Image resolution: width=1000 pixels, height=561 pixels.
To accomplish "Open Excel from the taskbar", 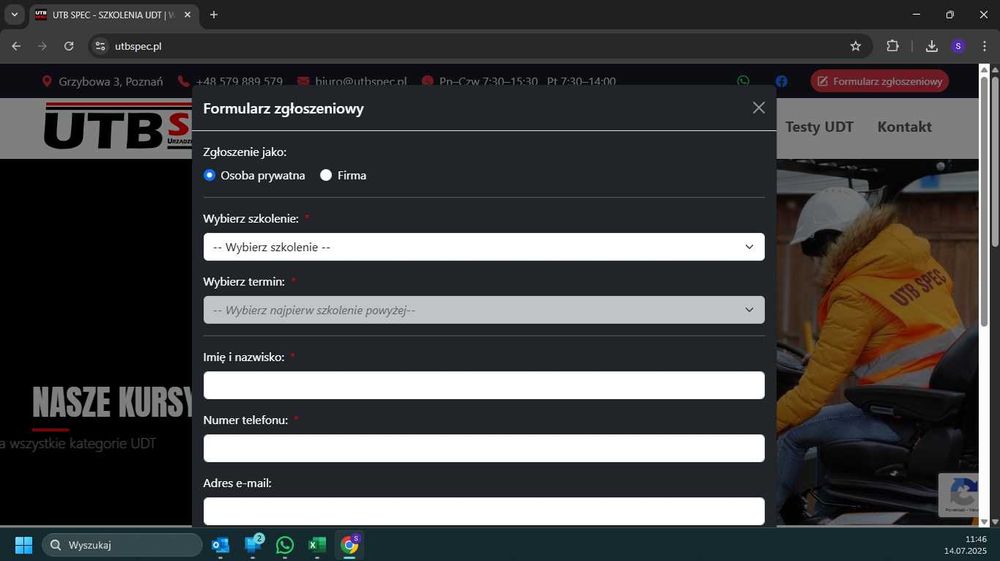I will click(317, 545).
